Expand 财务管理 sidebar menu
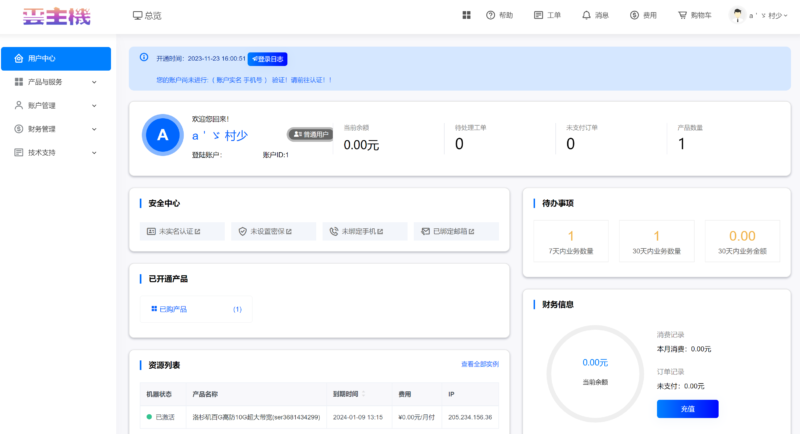 pos(56,129)
